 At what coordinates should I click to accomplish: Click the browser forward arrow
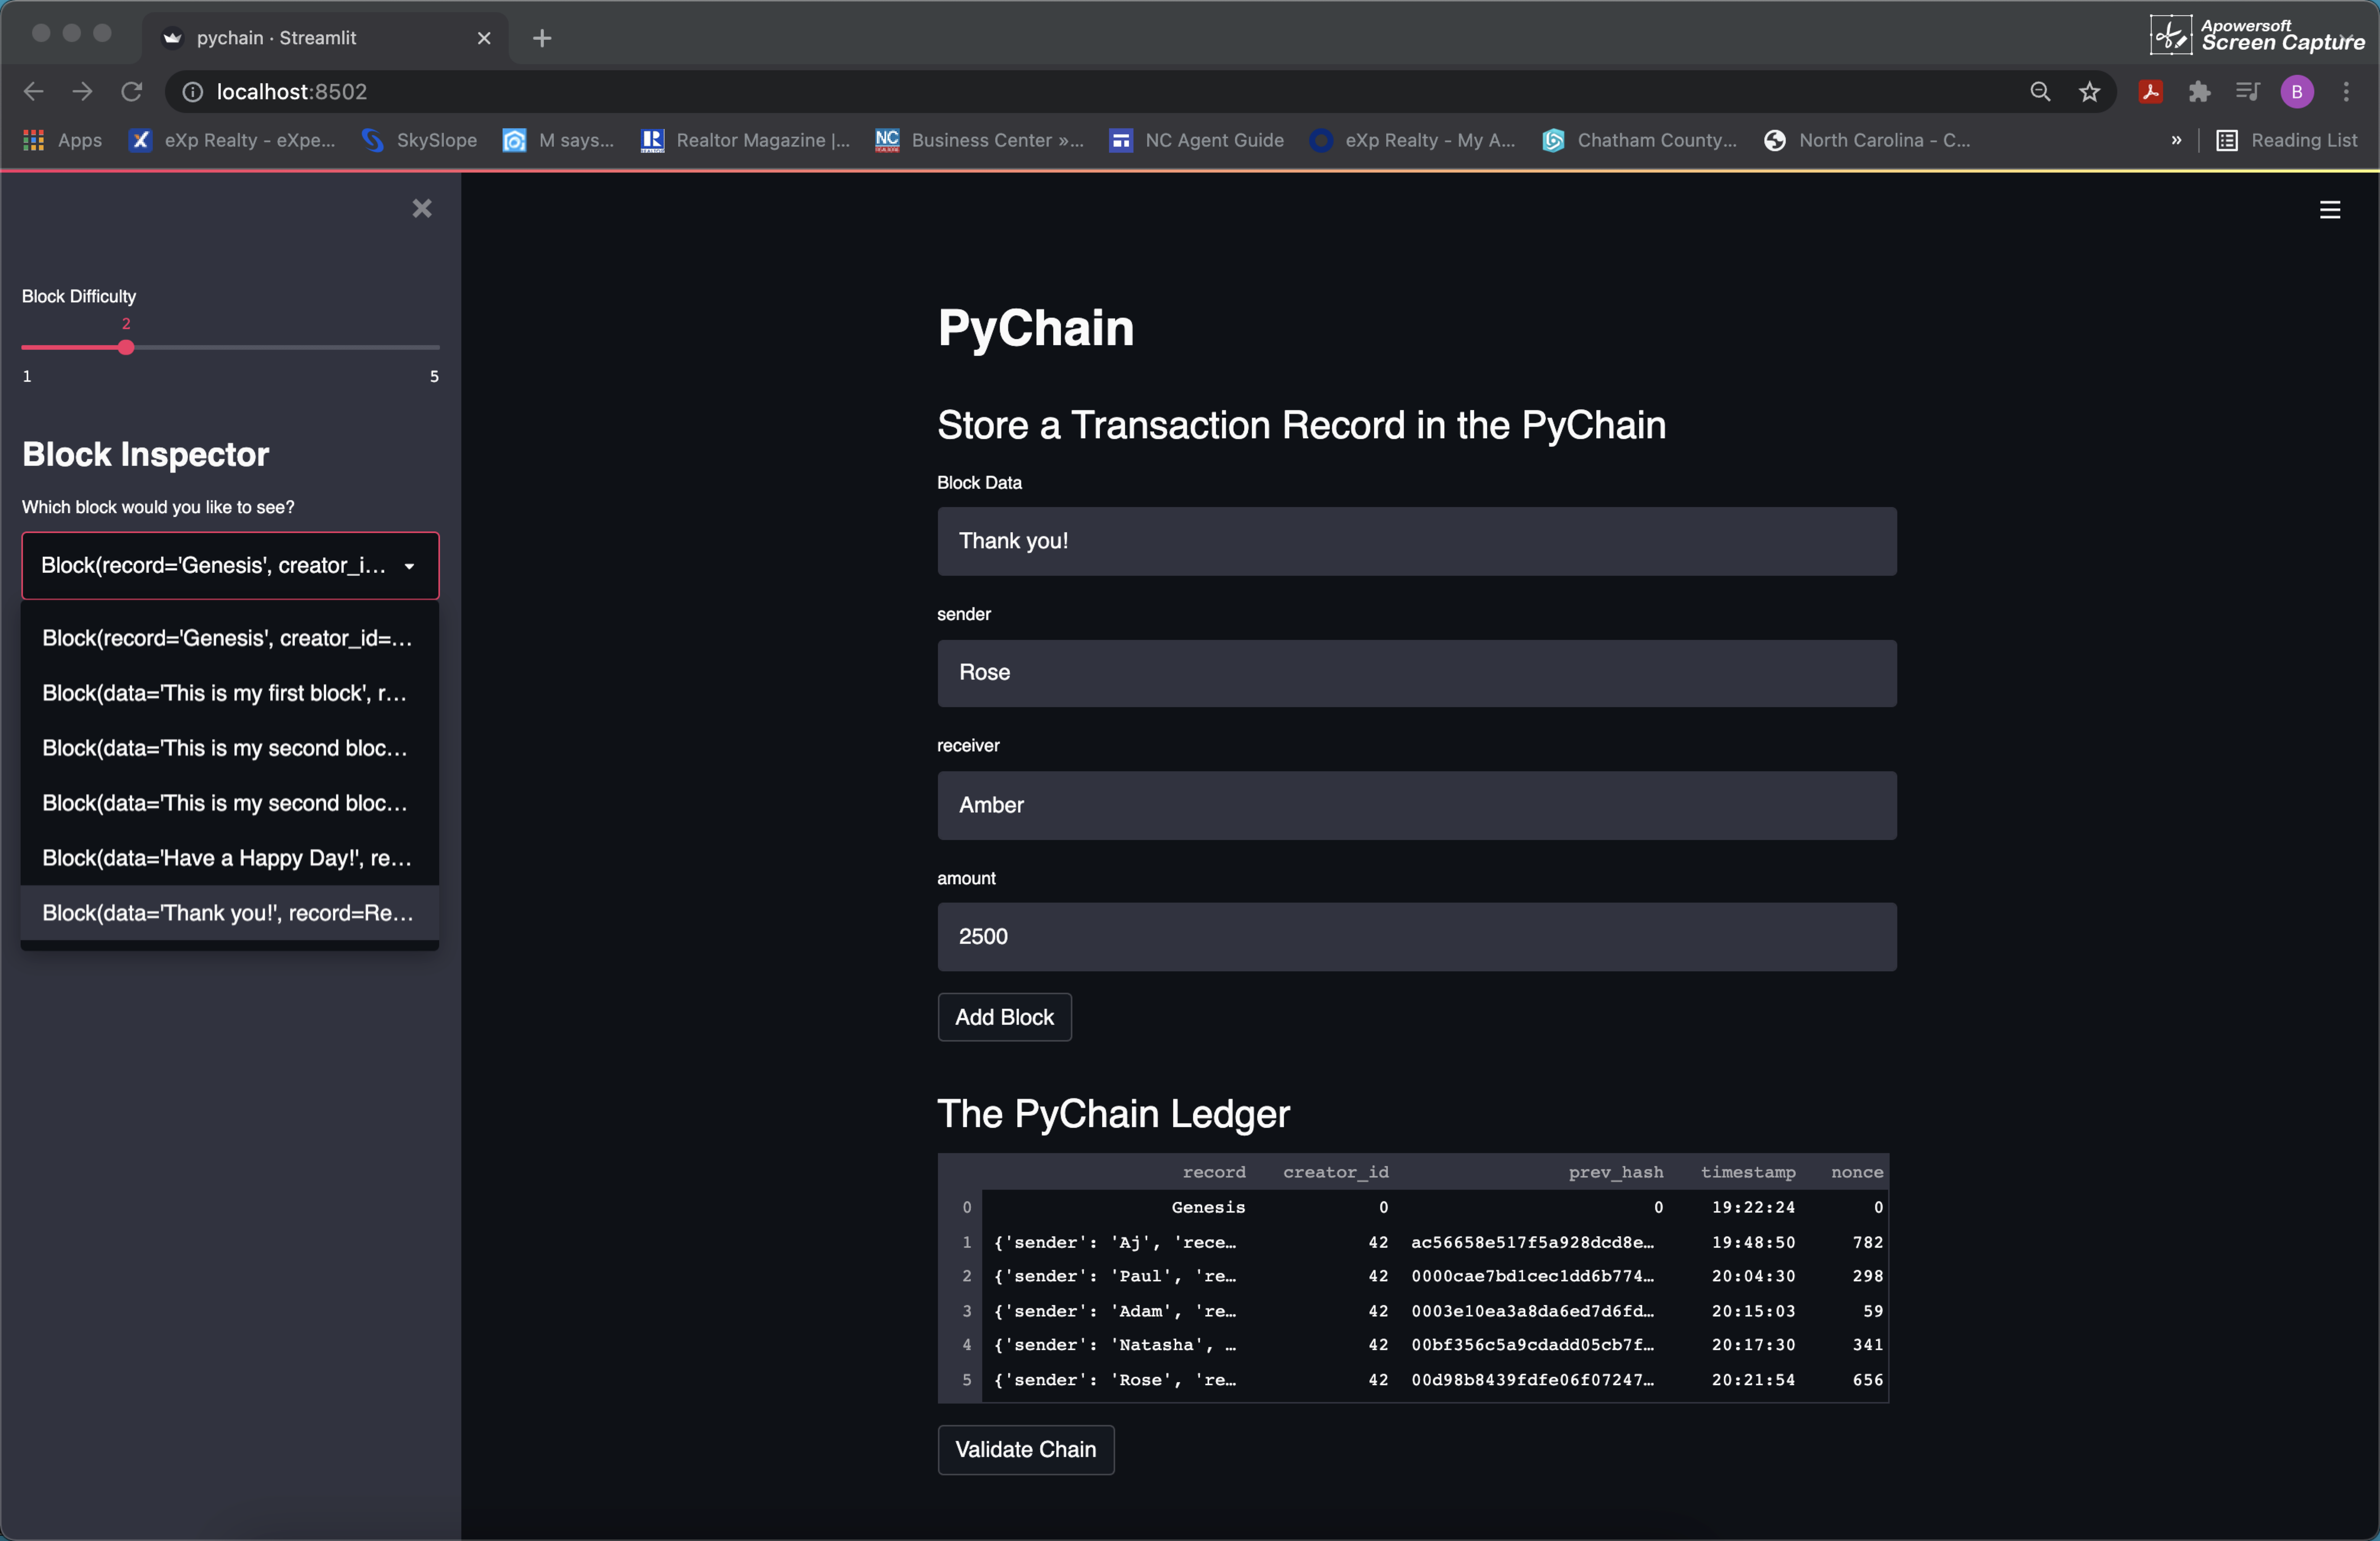click(82, 92)
